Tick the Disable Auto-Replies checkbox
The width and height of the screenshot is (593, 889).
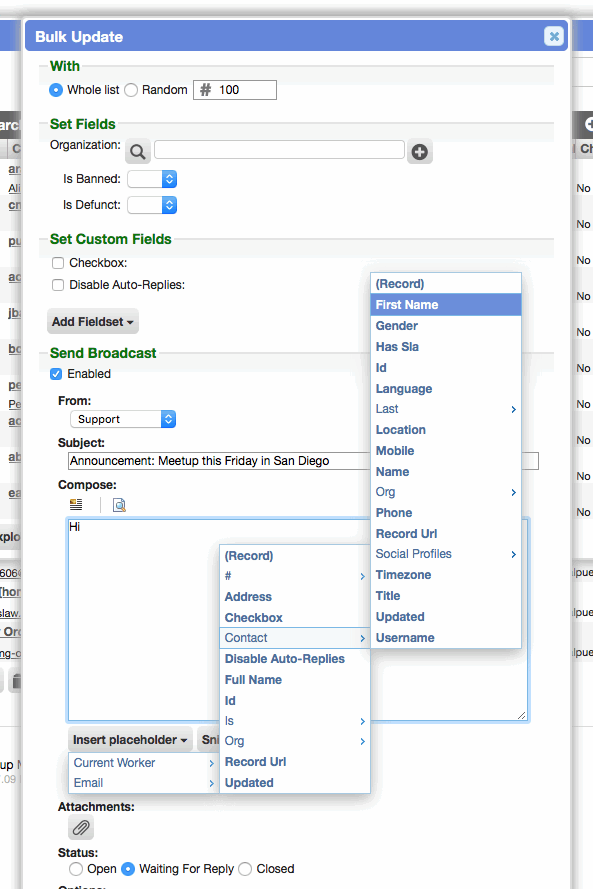point(58,285)
